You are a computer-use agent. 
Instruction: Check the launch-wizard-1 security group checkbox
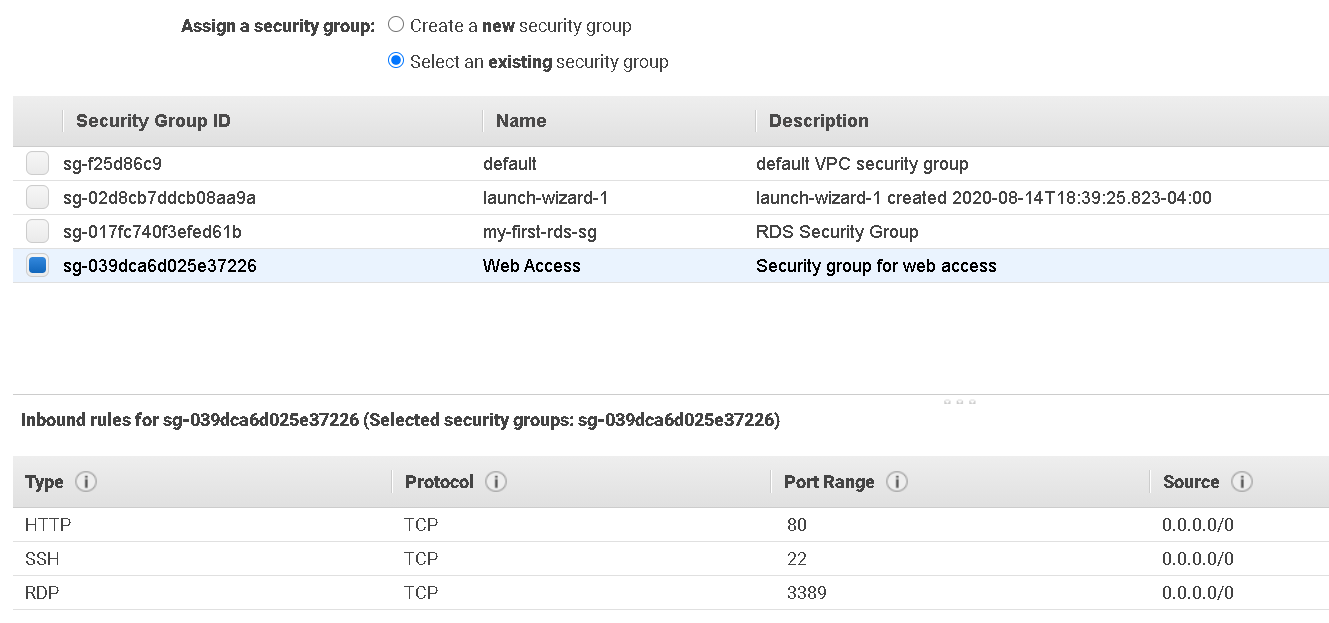tap(37, 196)
